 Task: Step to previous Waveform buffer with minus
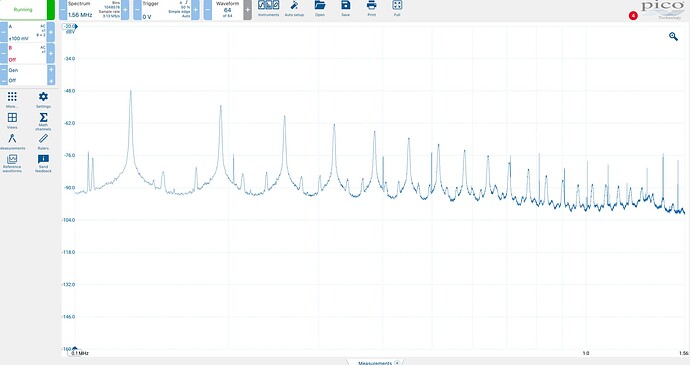[x=207, y=10]
